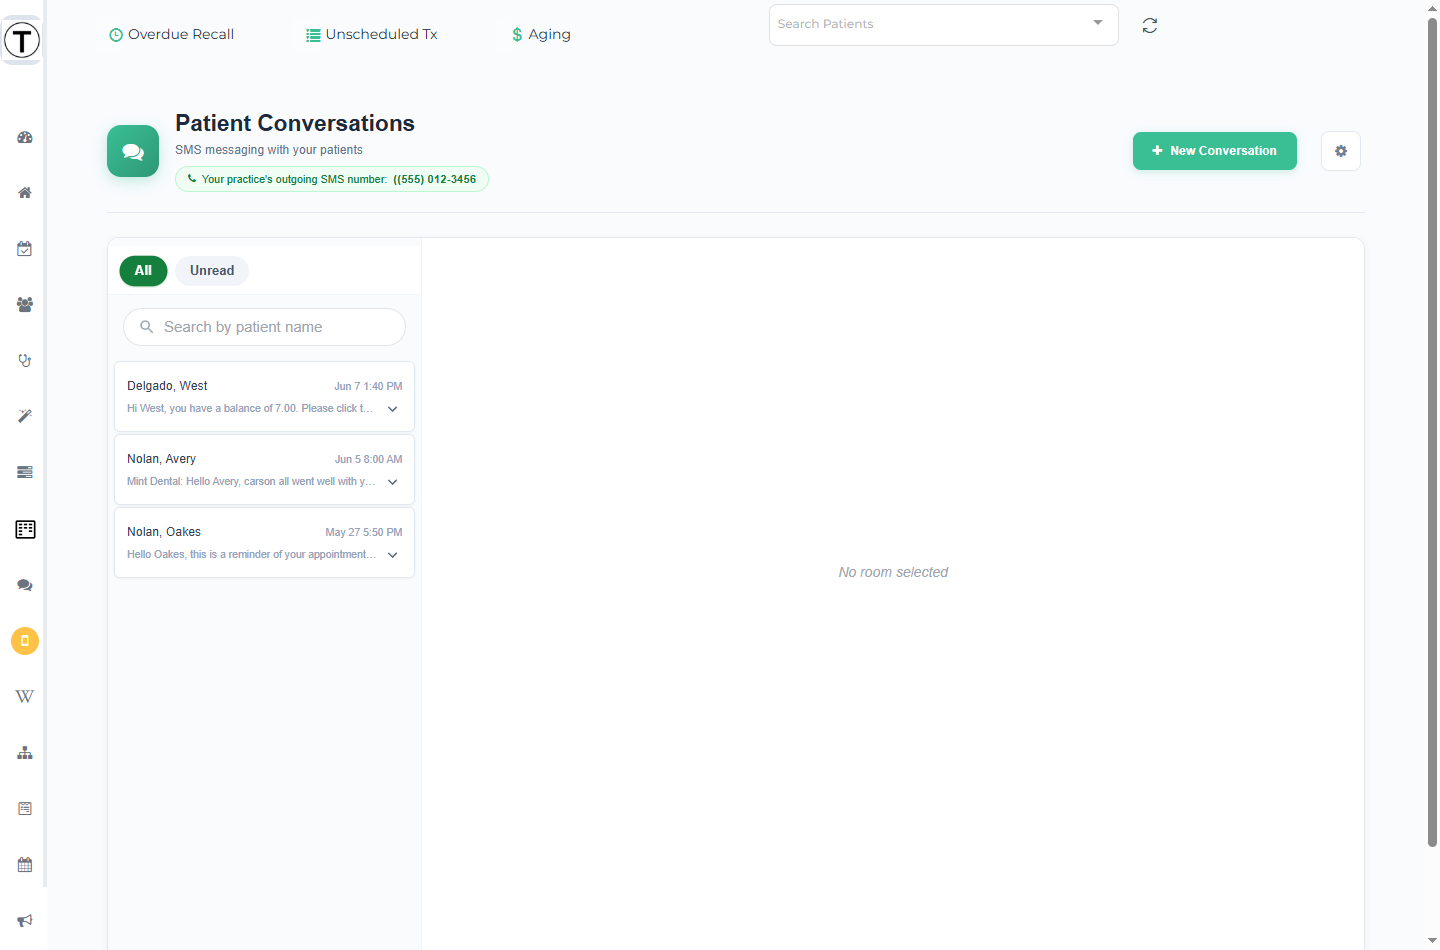Click the 'Jun 5 8:00 AM' timestamp

(x=368, y=459)
